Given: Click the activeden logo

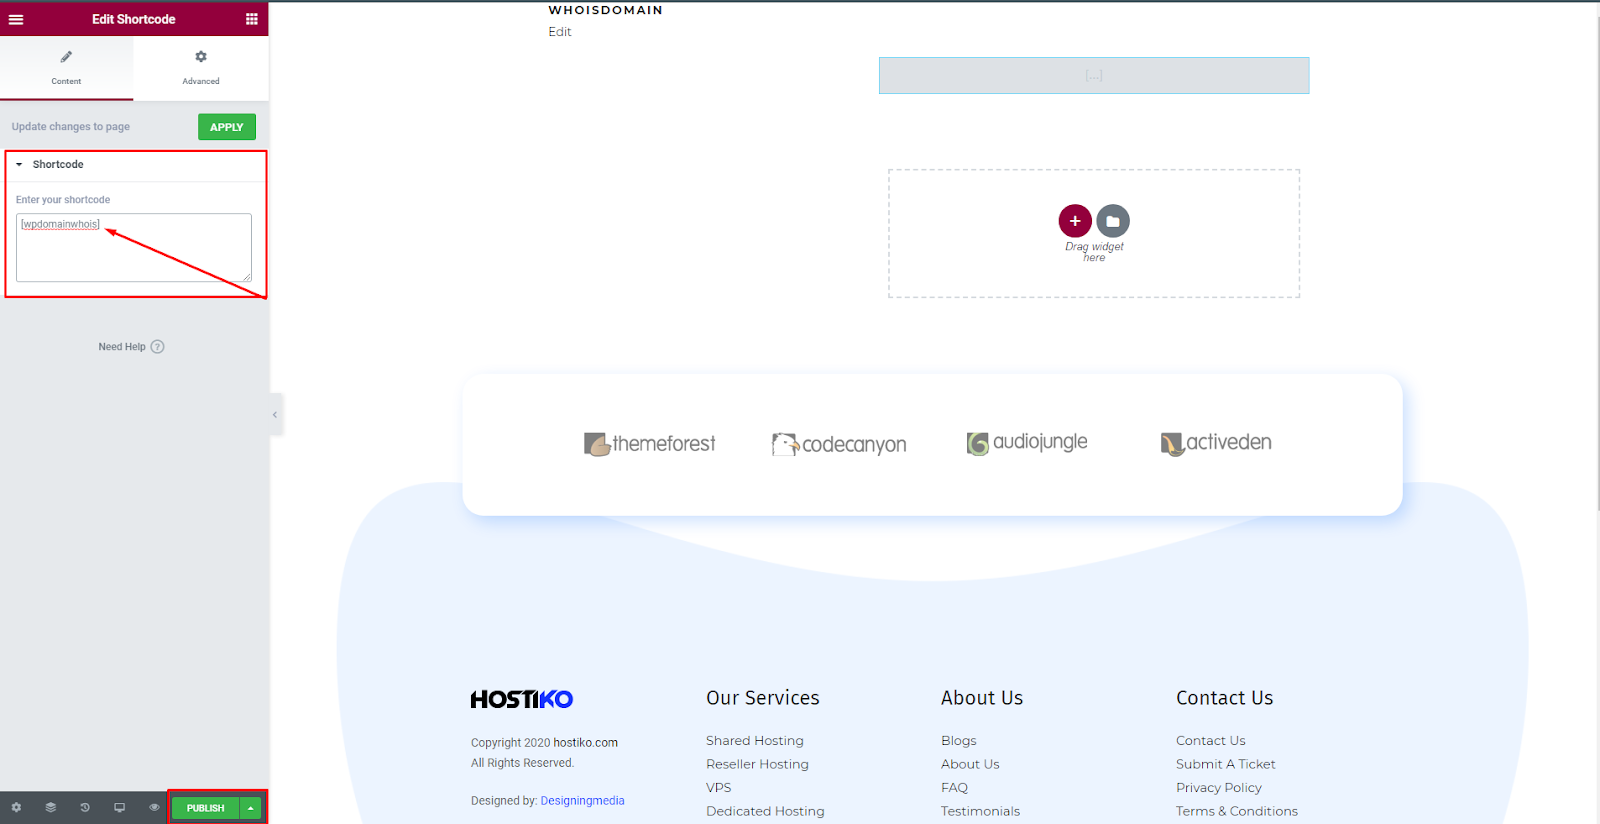Looking at the screenshot, I should 1216,443.
